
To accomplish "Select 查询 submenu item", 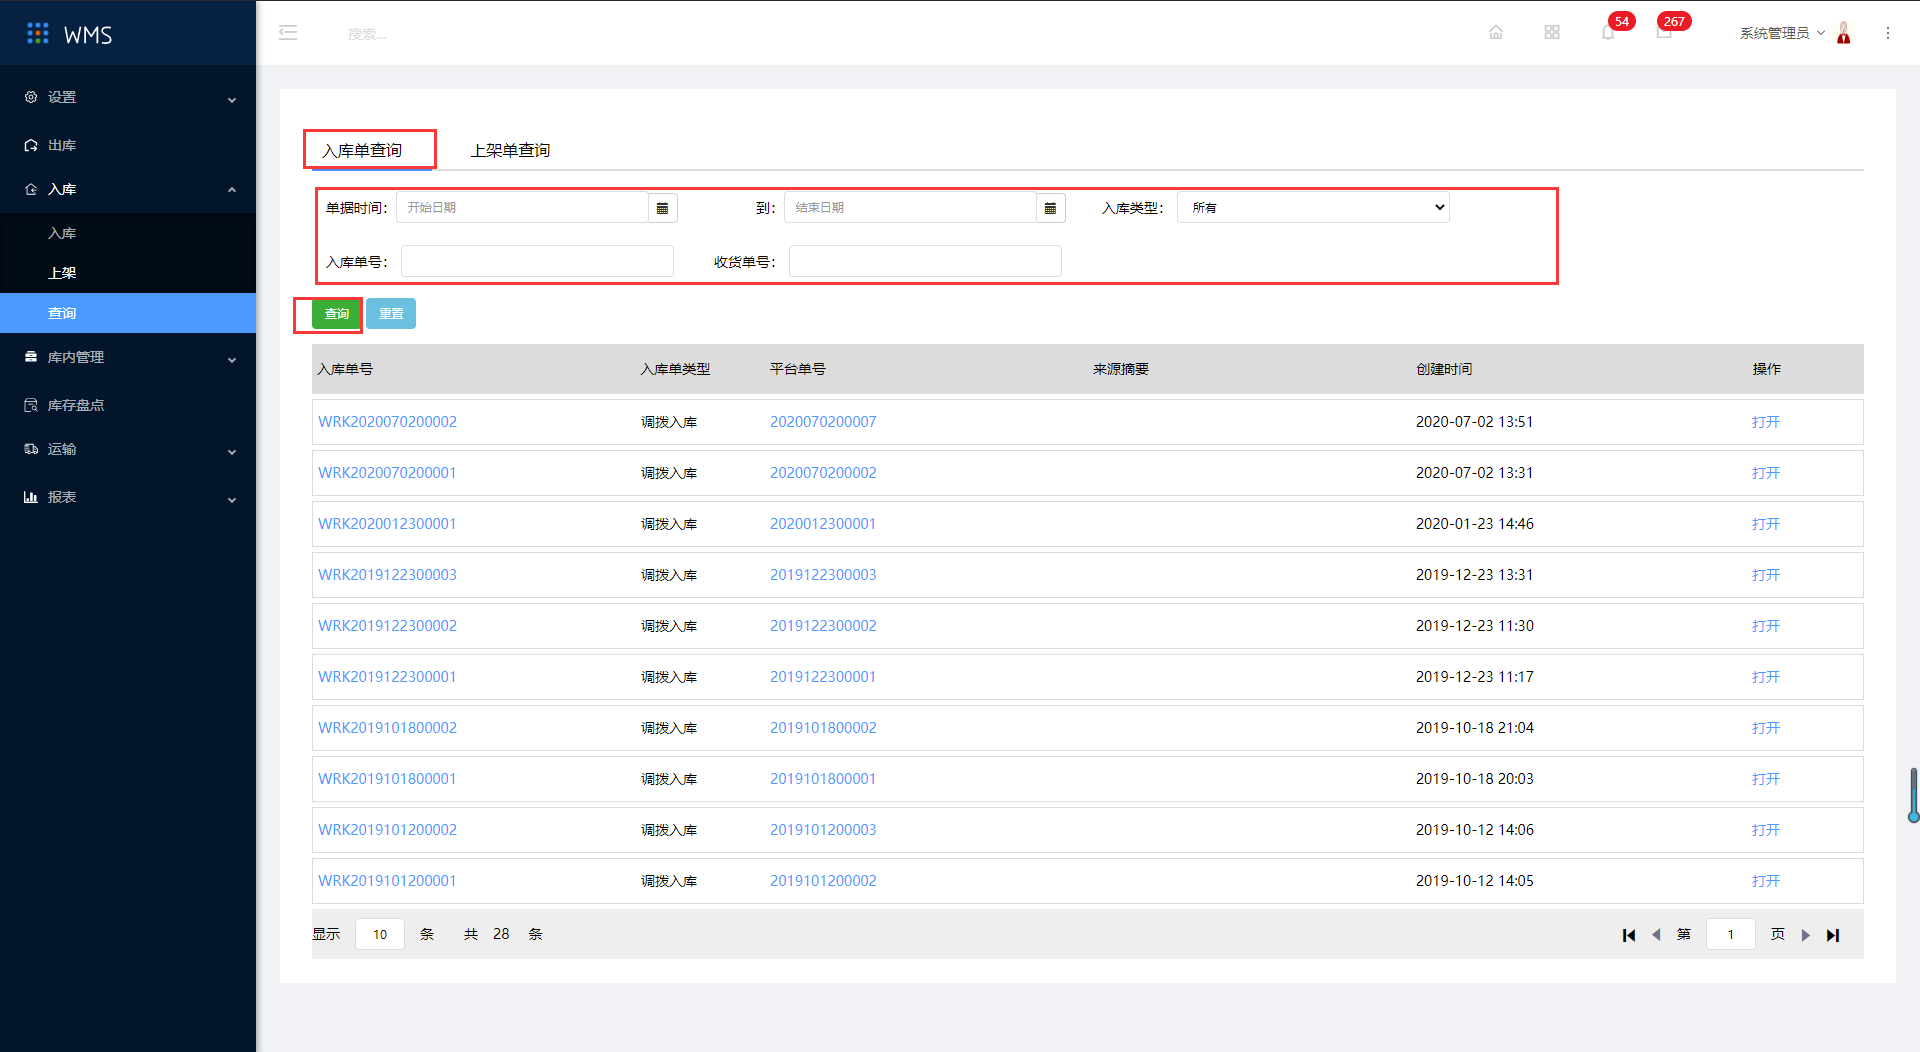I will click(128, 313).
